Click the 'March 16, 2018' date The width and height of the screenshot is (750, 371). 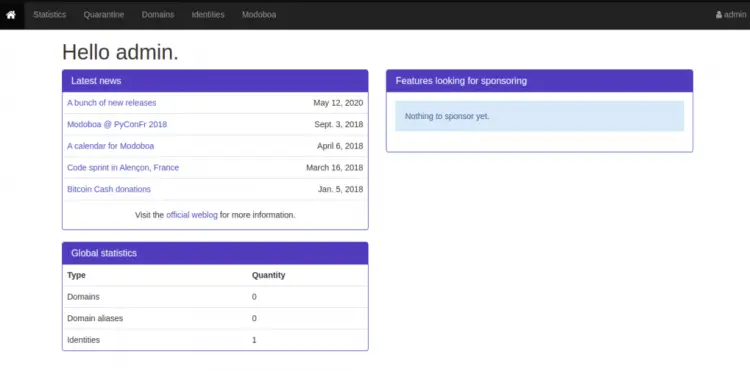click(335, 168)
